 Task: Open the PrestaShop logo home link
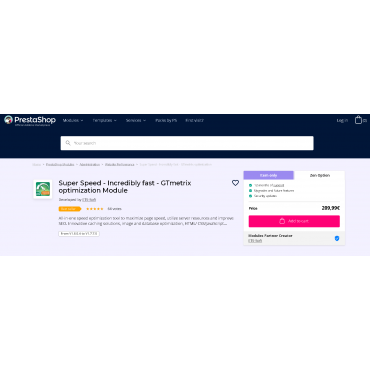point(30,120)
